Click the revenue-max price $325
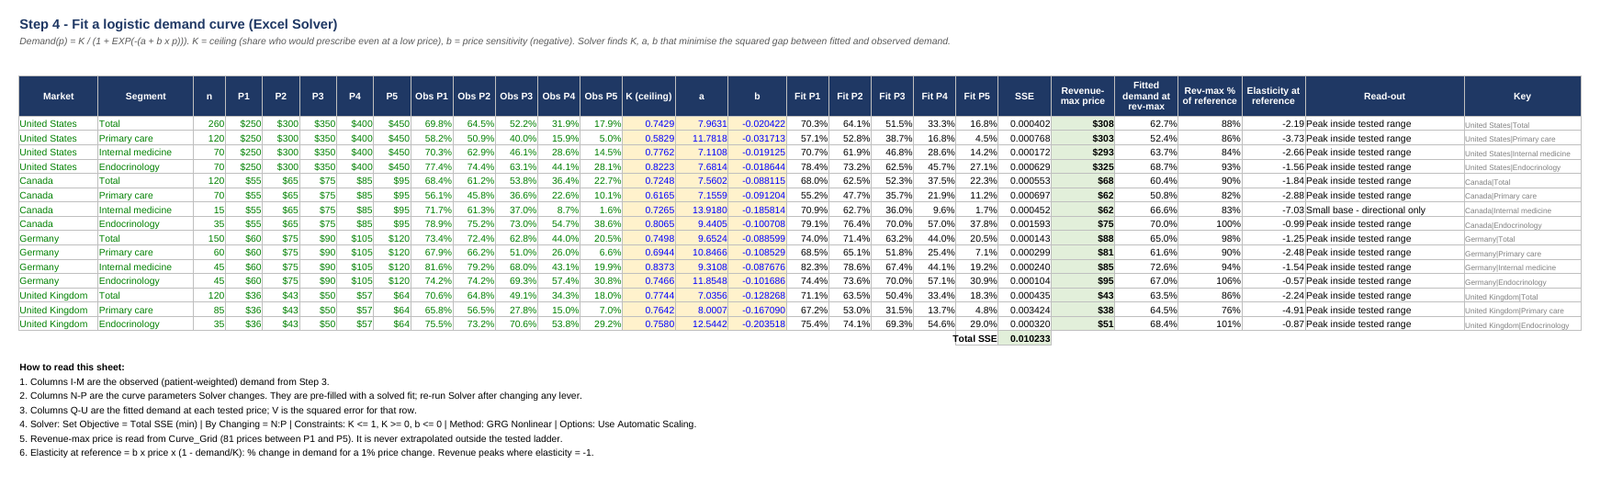This screenshot has height=477, width=1600. click(x=1083, y=167)
